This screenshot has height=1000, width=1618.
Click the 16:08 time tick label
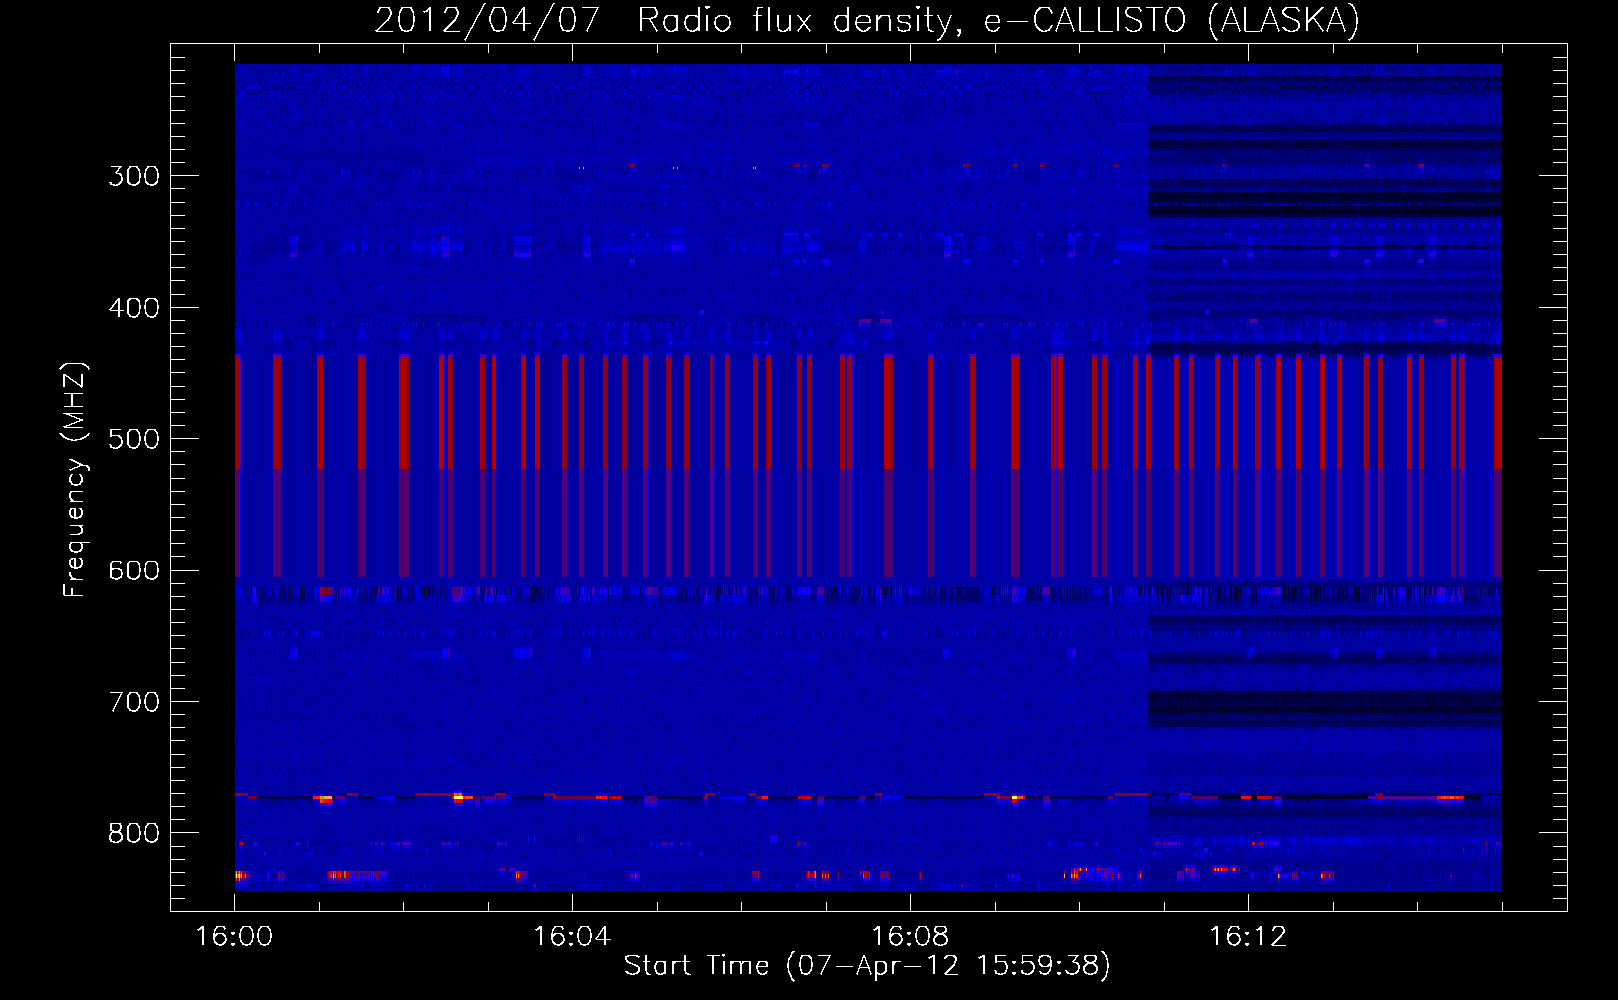(x=910, y=937)
